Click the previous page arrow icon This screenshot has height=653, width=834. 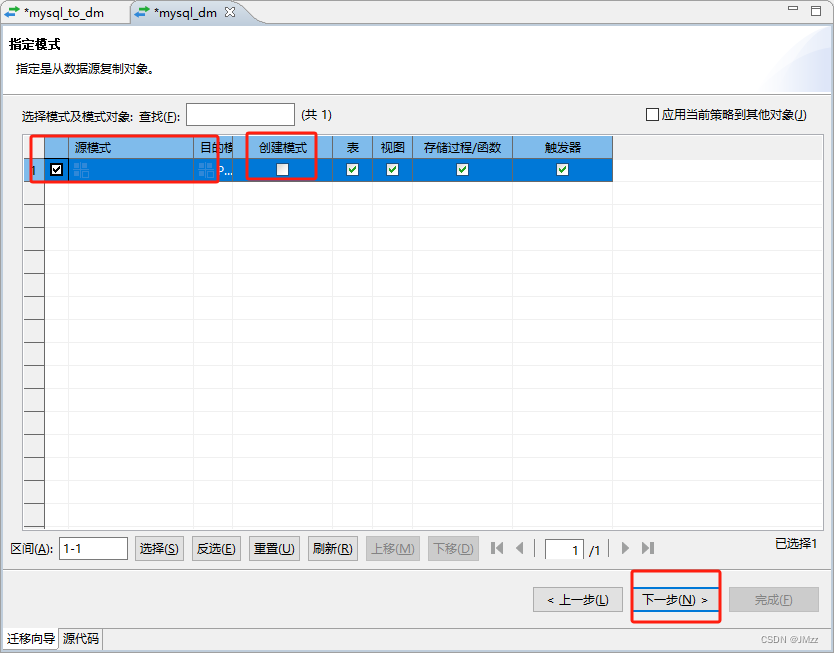pyautogui.click(x=522, y=548)
